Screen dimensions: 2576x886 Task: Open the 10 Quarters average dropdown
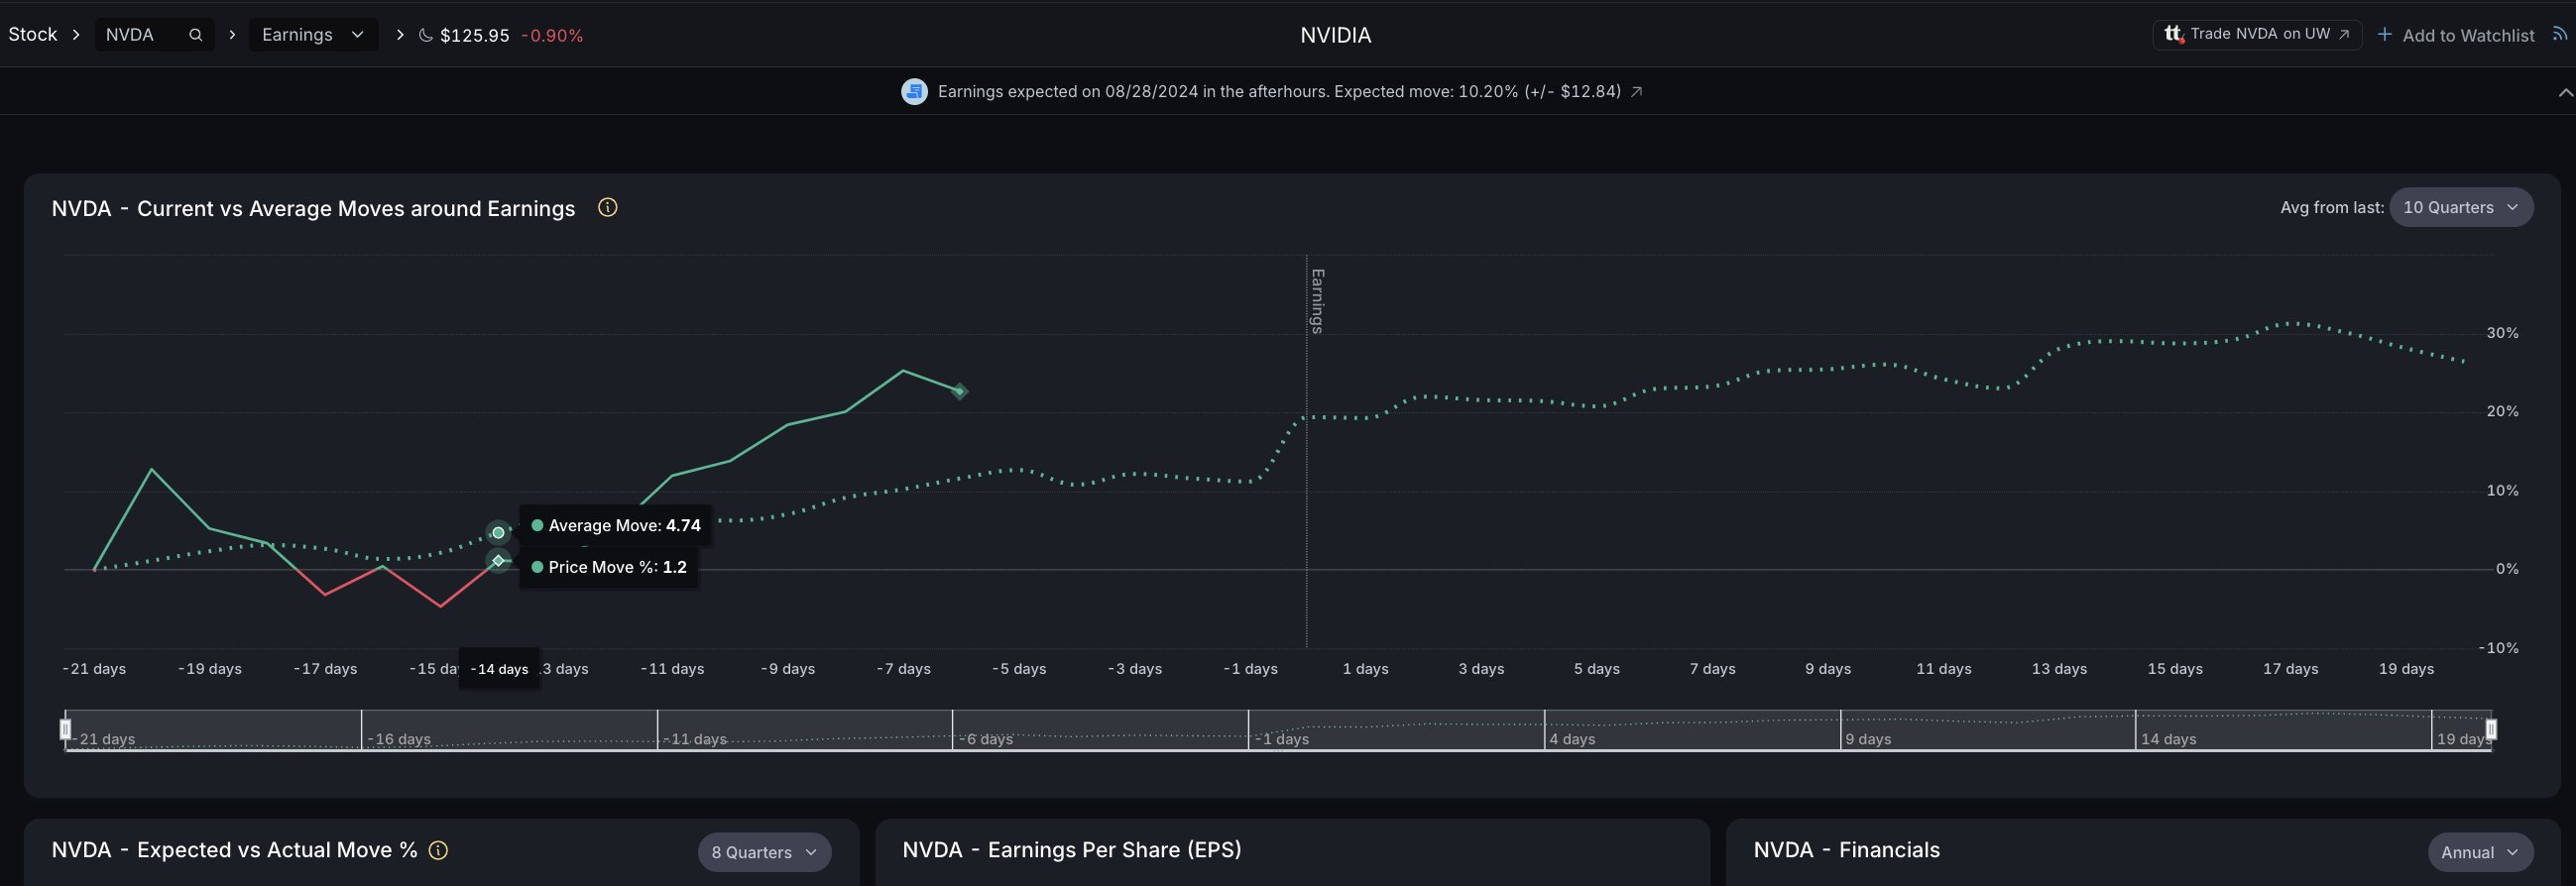pos(2461,207)
